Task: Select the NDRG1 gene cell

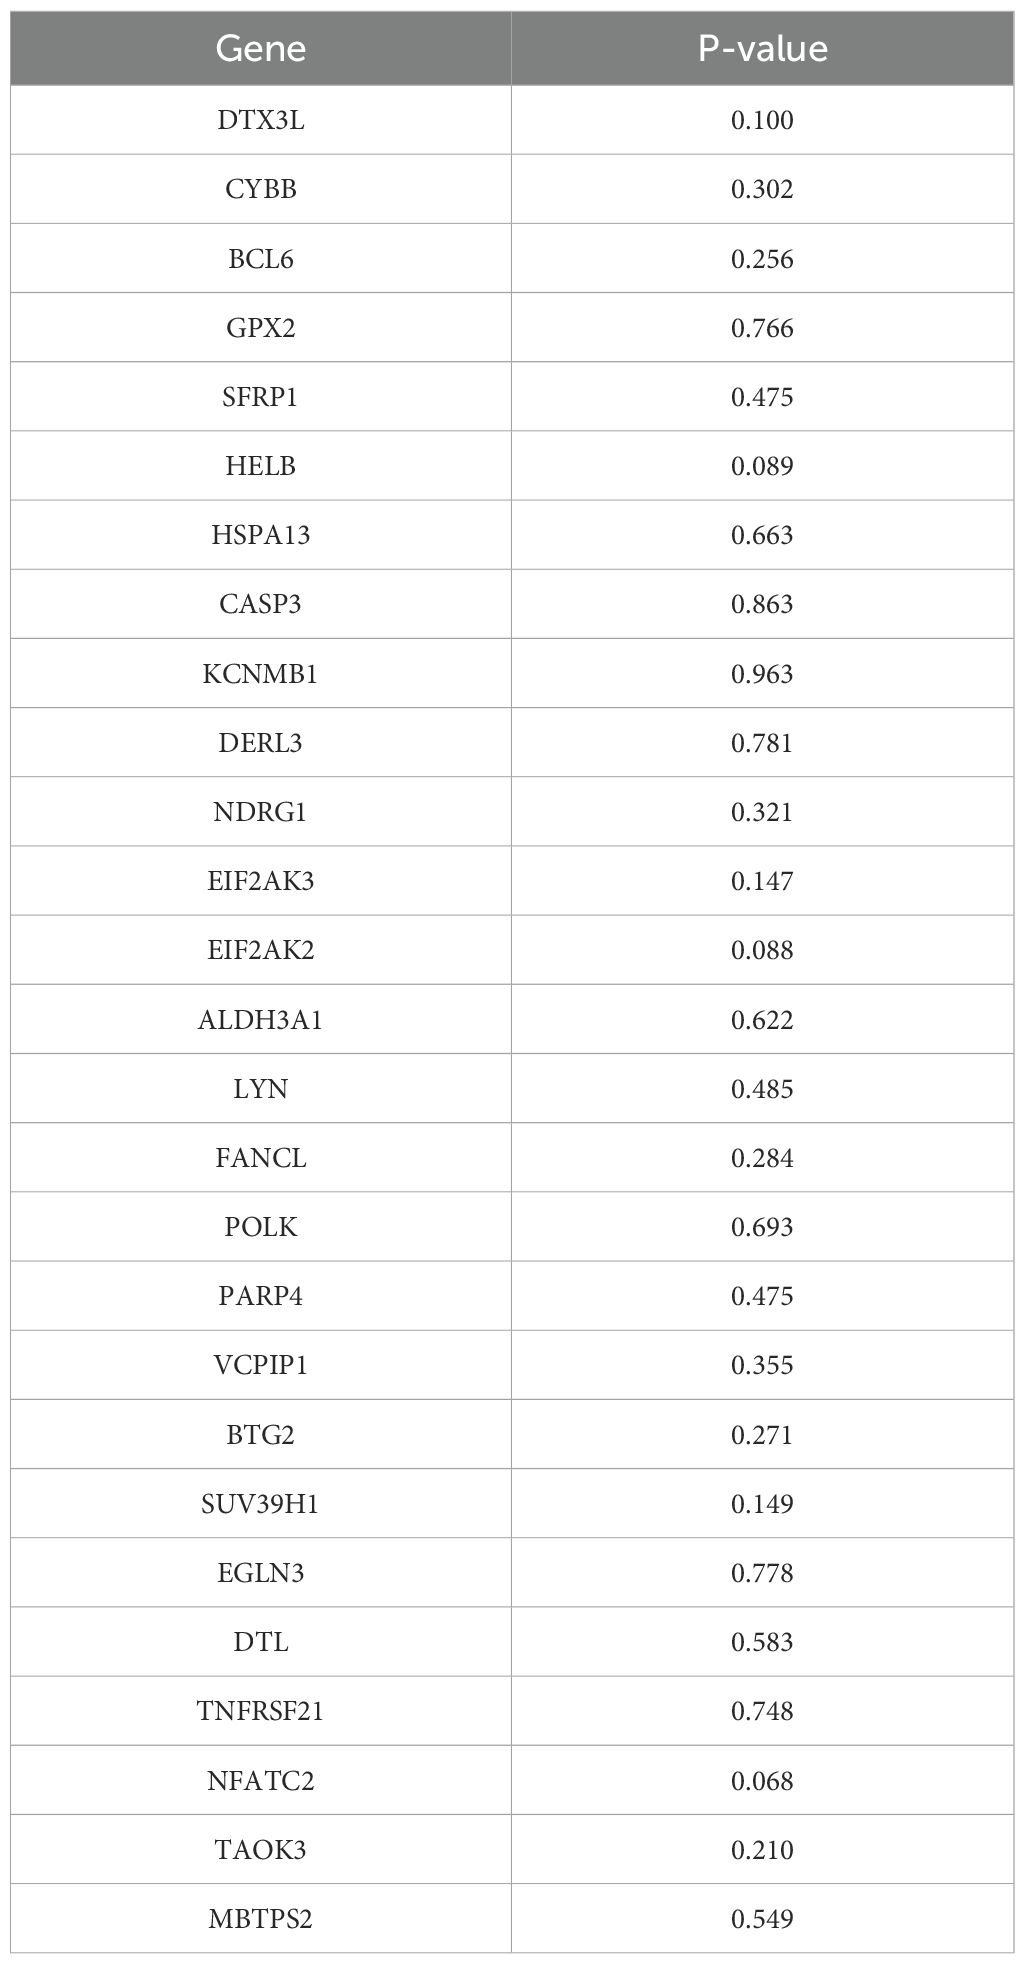Action: (261, 812)
